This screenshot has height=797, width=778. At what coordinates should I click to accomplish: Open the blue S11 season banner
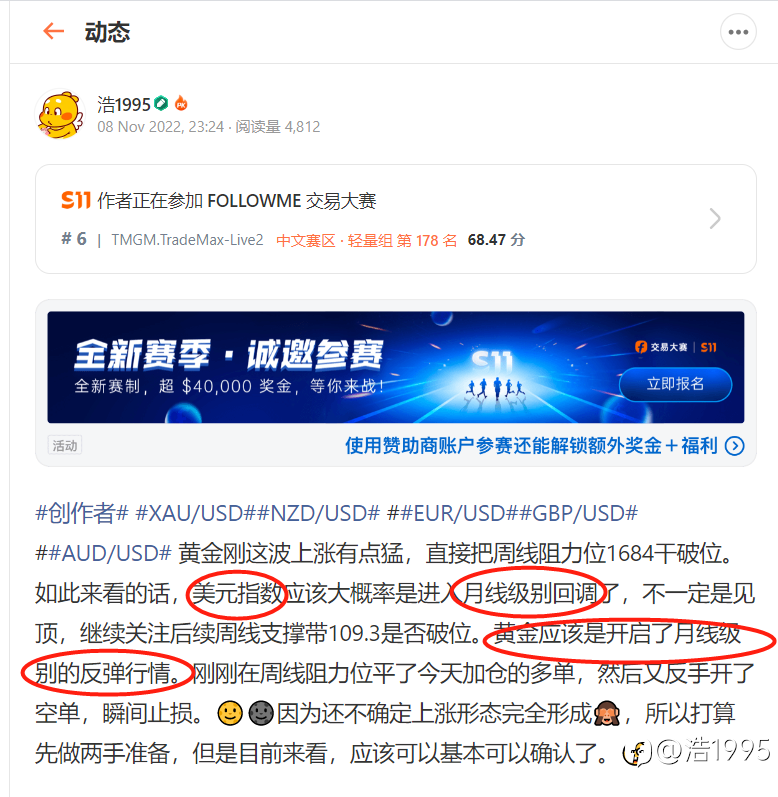pyautogui.click(x=395, y=367)
